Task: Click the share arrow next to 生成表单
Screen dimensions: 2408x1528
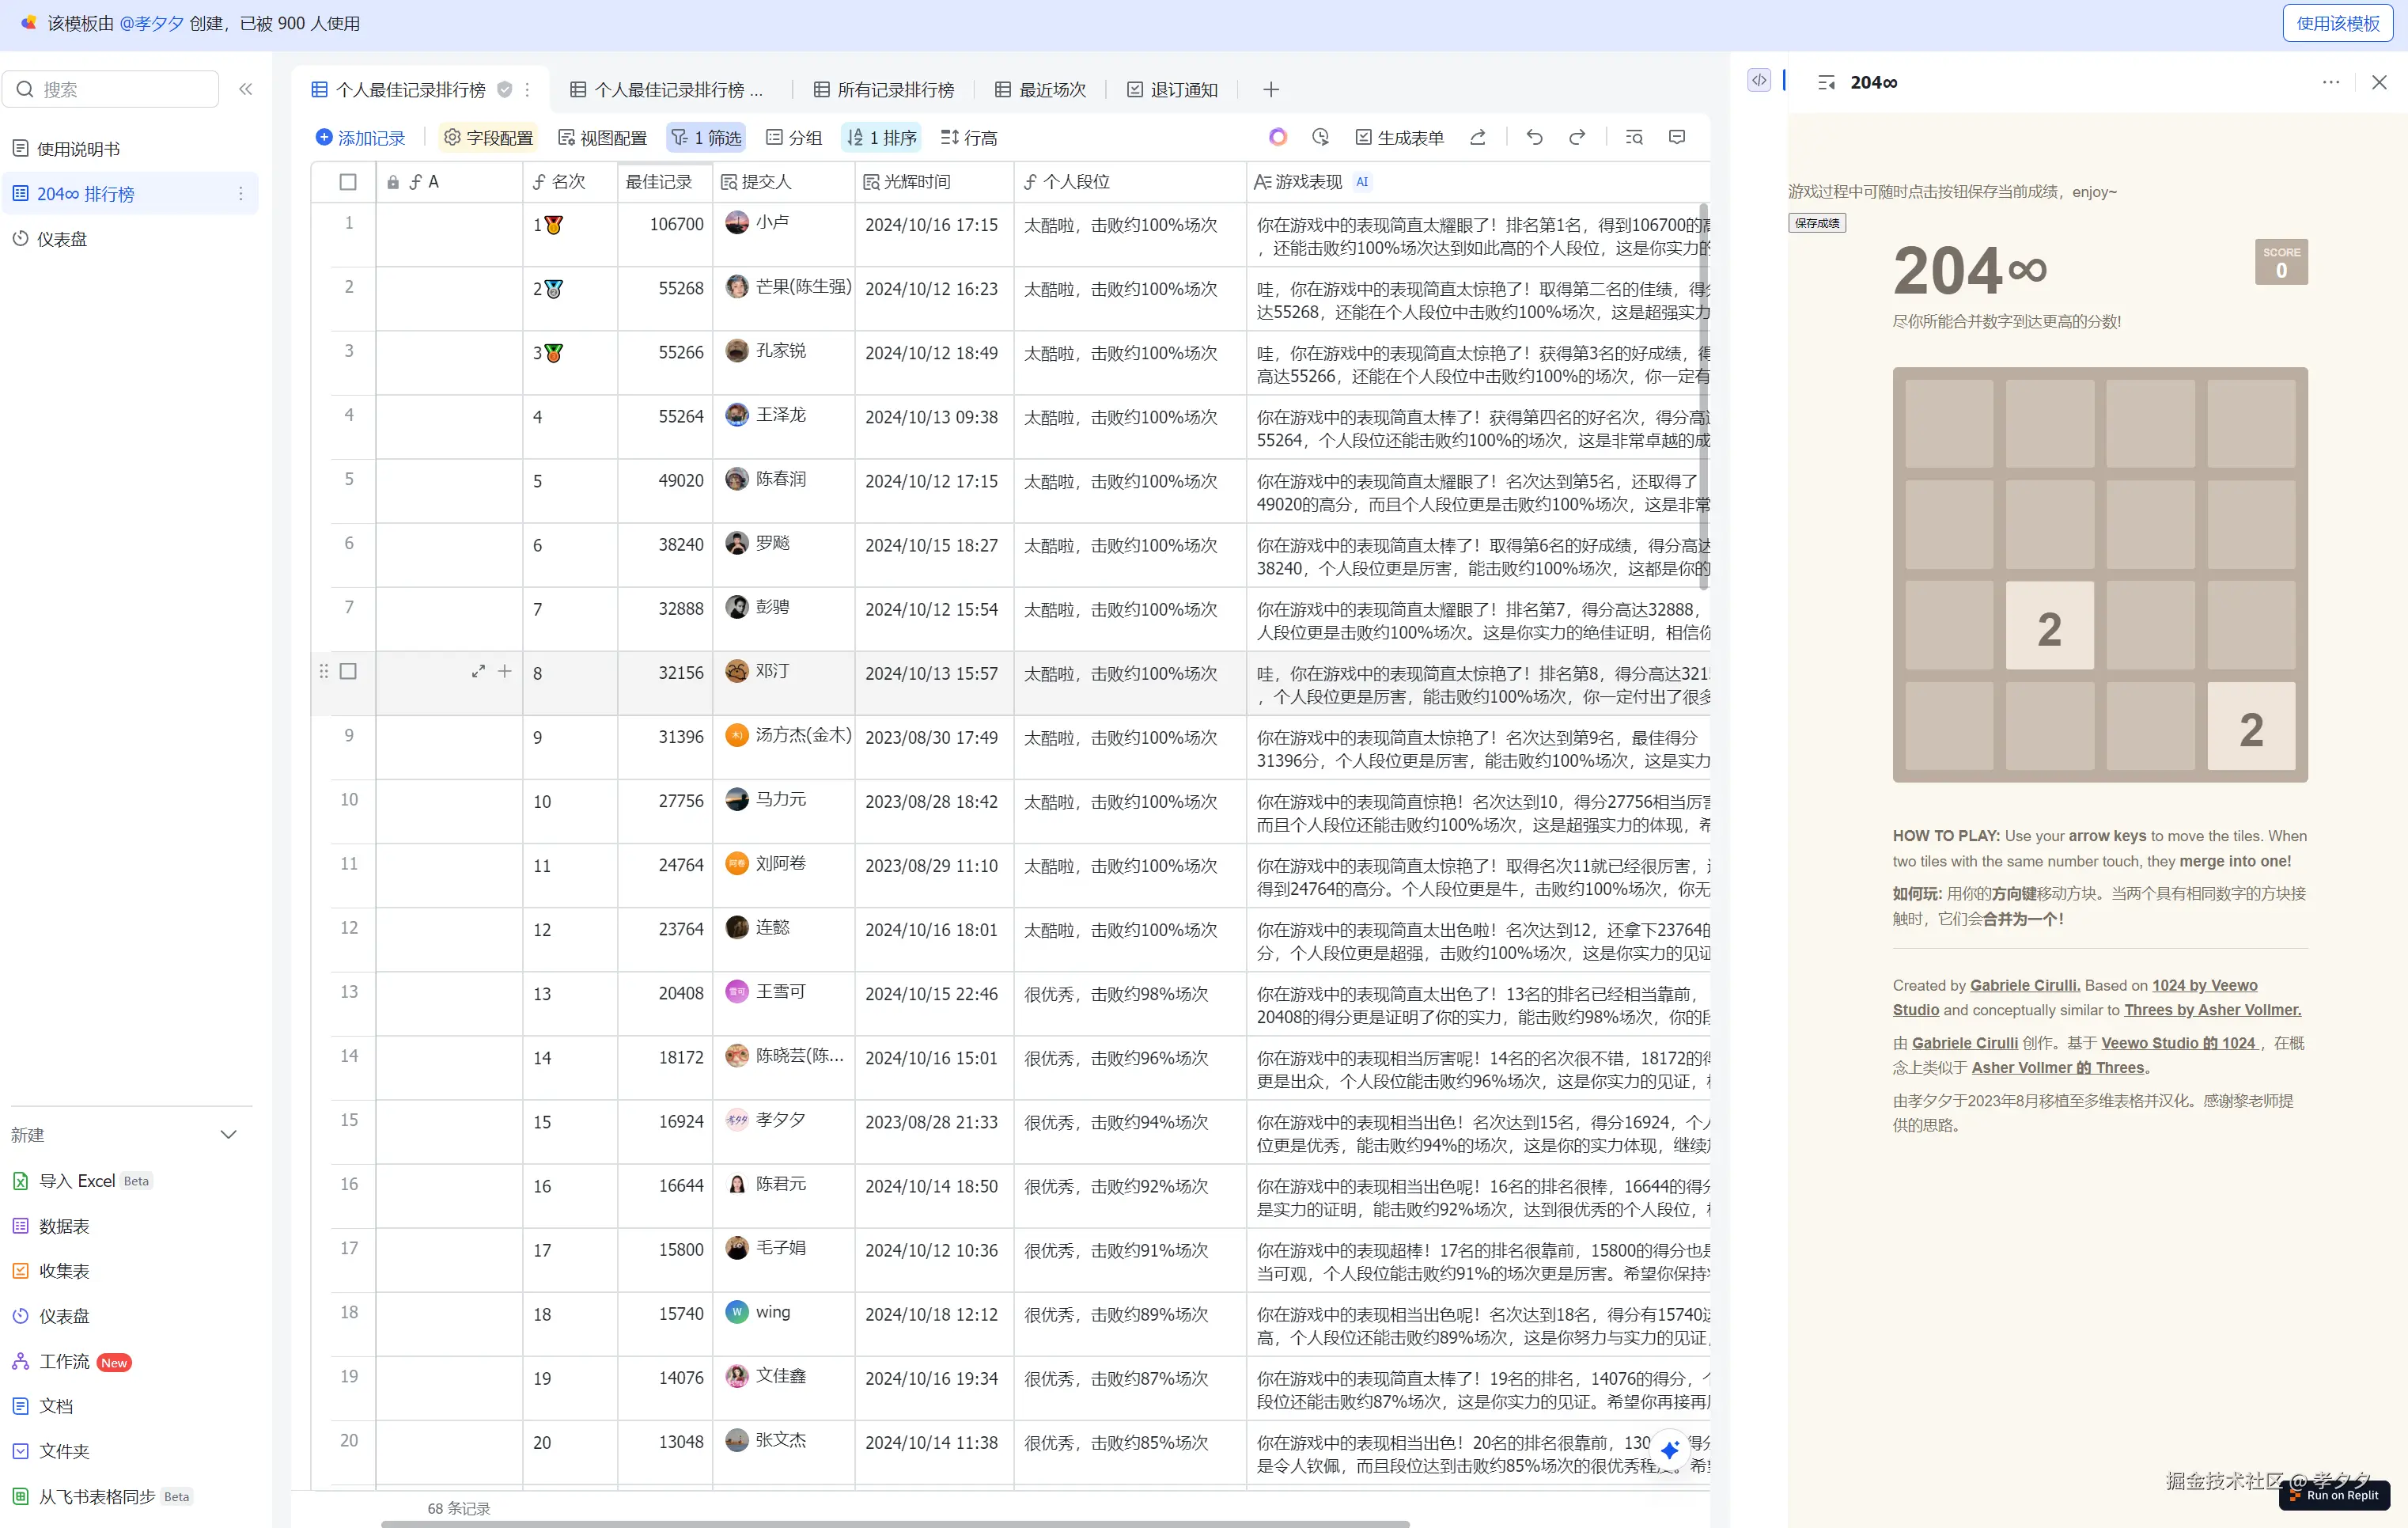Action: [1477, 137]
